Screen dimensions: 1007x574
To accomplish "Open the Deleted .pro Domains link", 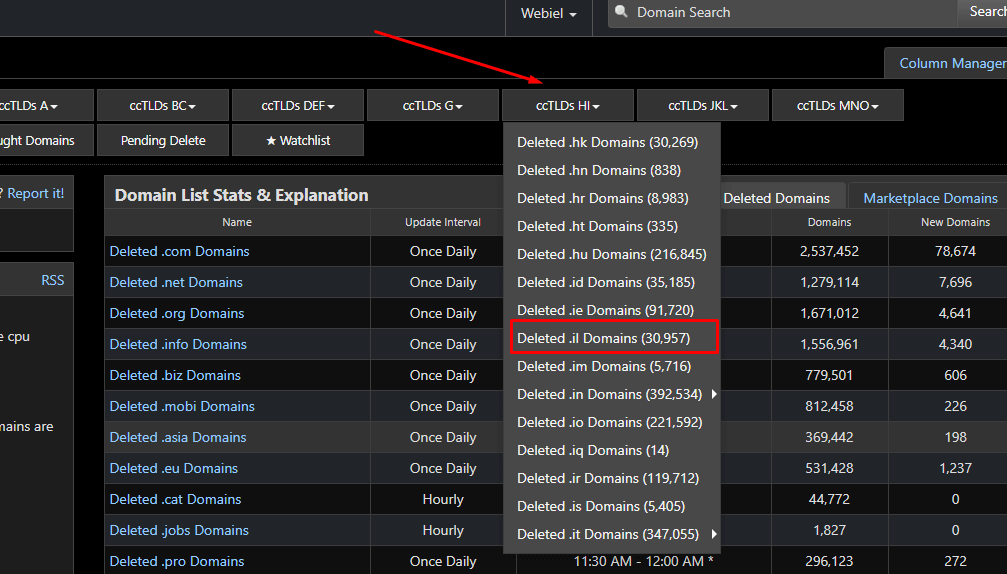I will (x=177, y=561).
